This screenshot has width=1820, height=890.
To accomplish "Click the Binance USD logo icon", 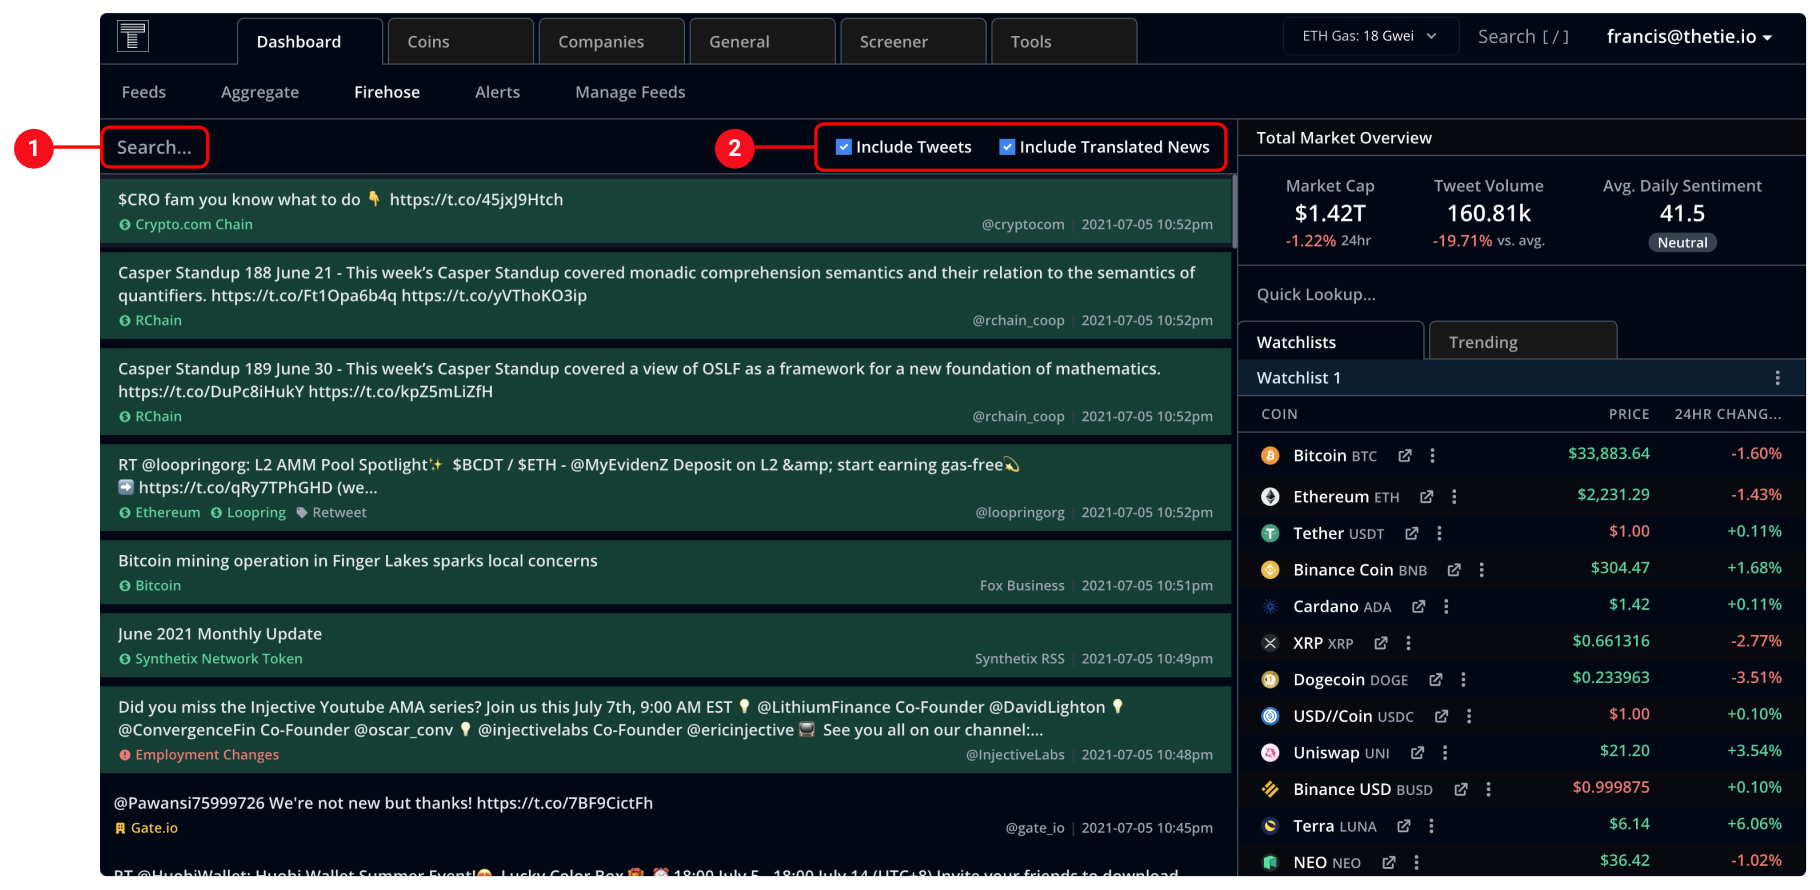I will pyautogui.click(x=1270, y=790).
